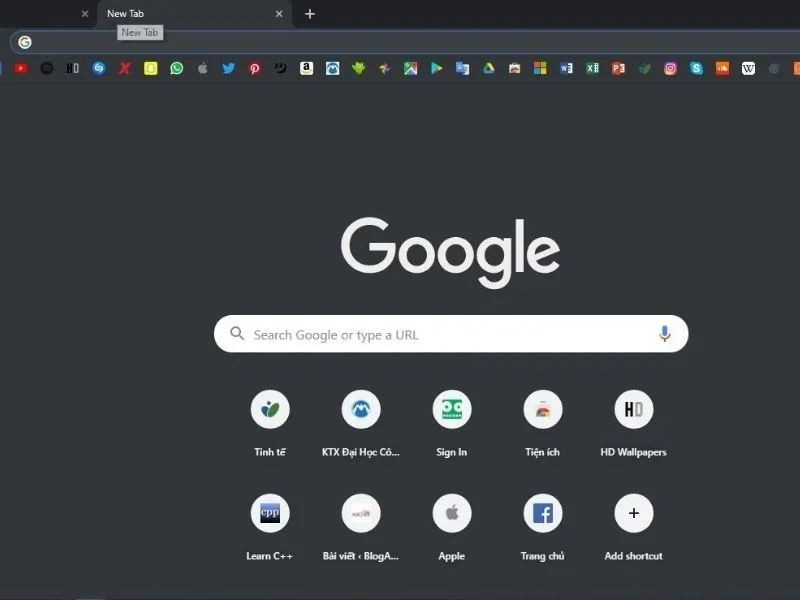Open the Google Maps bookmark
800x600 pixels.
[410, 68]
